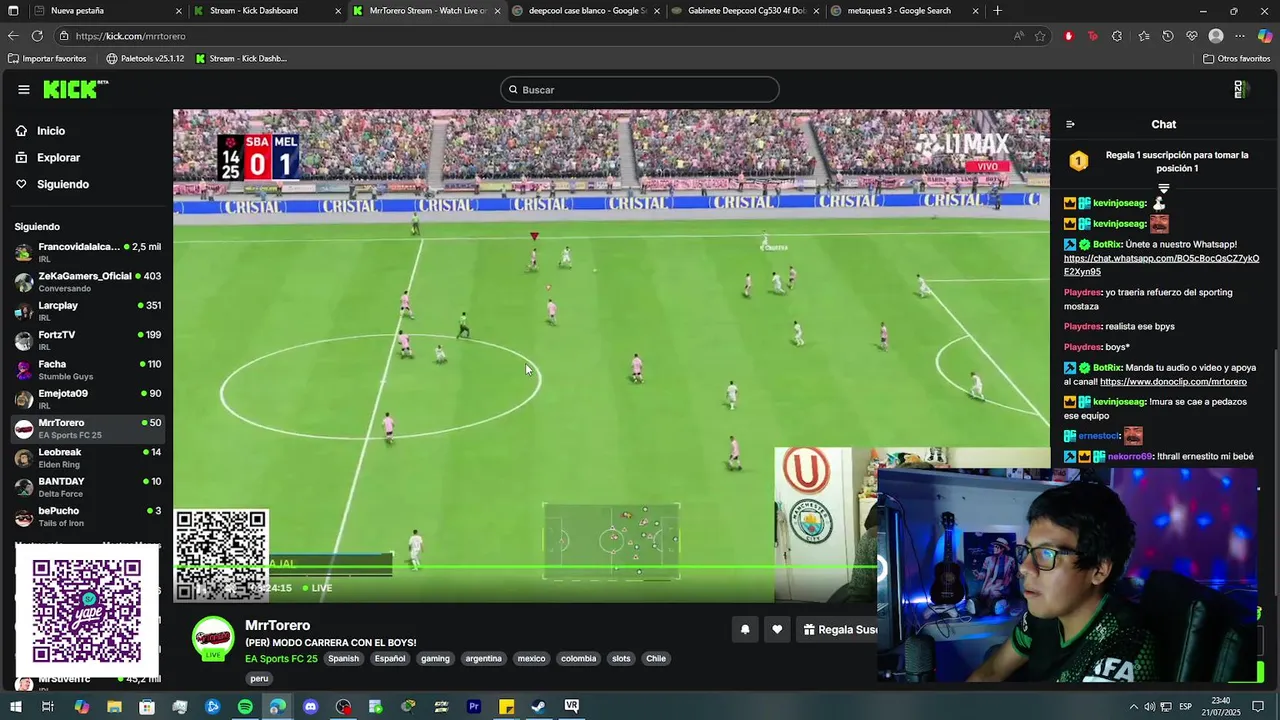Open the browser profile avatar
Viewport: 1280px width, 720px height.
pyautogui.click(x=1216, y=36)
